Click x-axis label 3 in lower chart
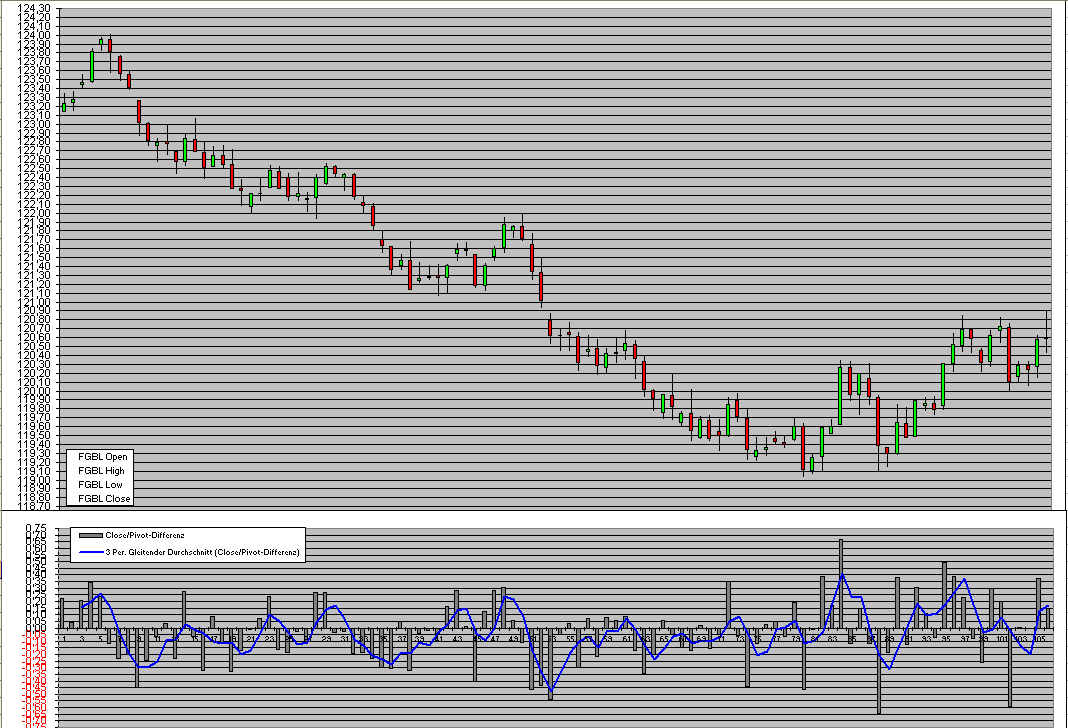Viewport: 1068px width, 728px height. coord(82,639)
